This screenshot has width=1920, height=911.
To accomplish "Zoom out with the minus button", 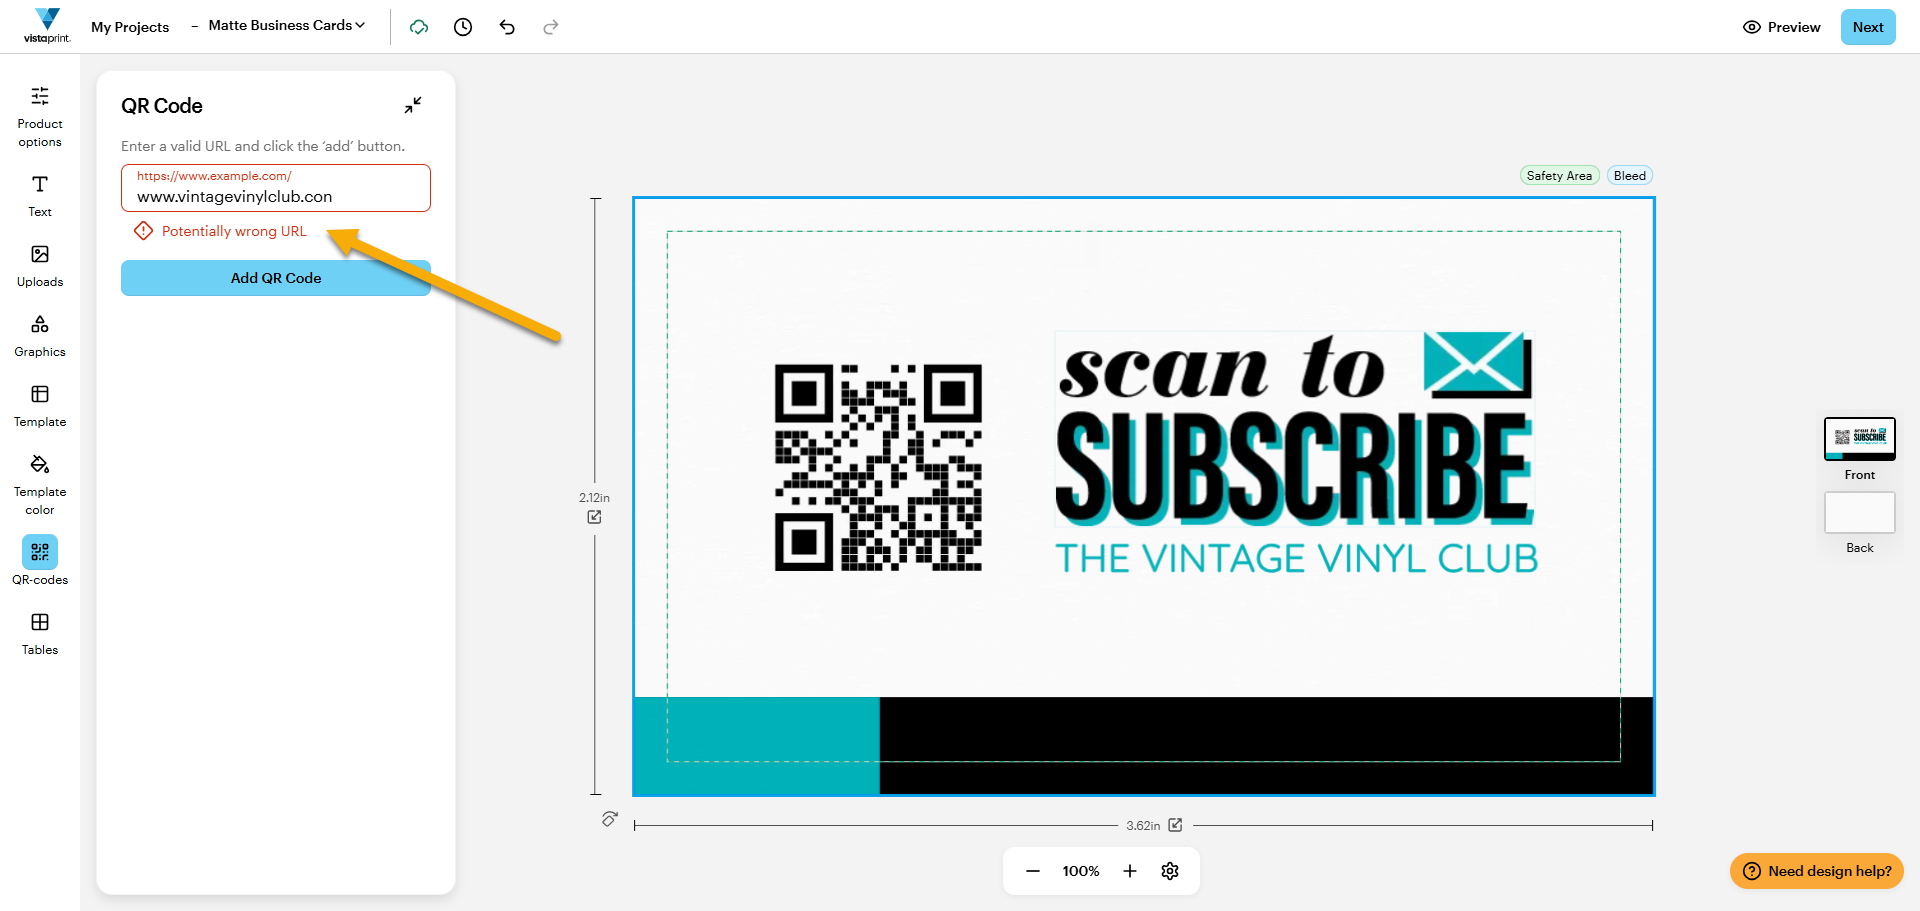I will pyautogui.click(x=1033, y=871).
